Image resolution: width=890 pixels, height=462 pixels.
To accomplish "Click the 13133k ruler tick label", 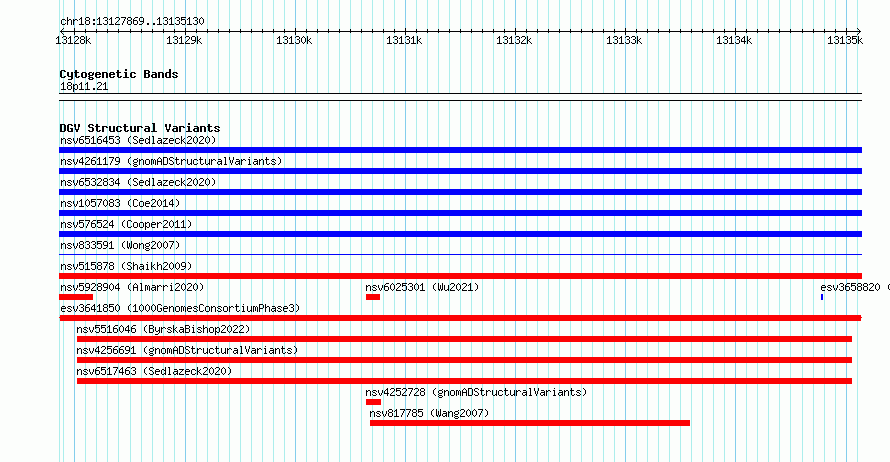I will tap(624, 40).
